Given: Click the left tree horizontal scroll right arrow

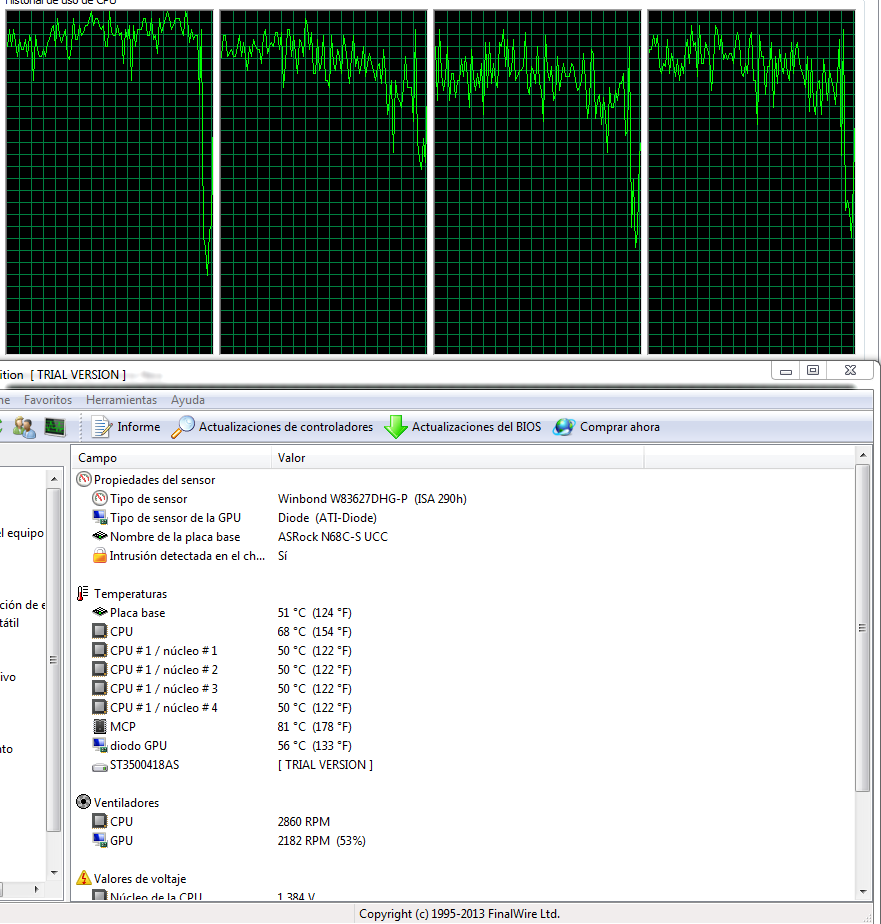Looking at the screenshot, I should point(37,889).
